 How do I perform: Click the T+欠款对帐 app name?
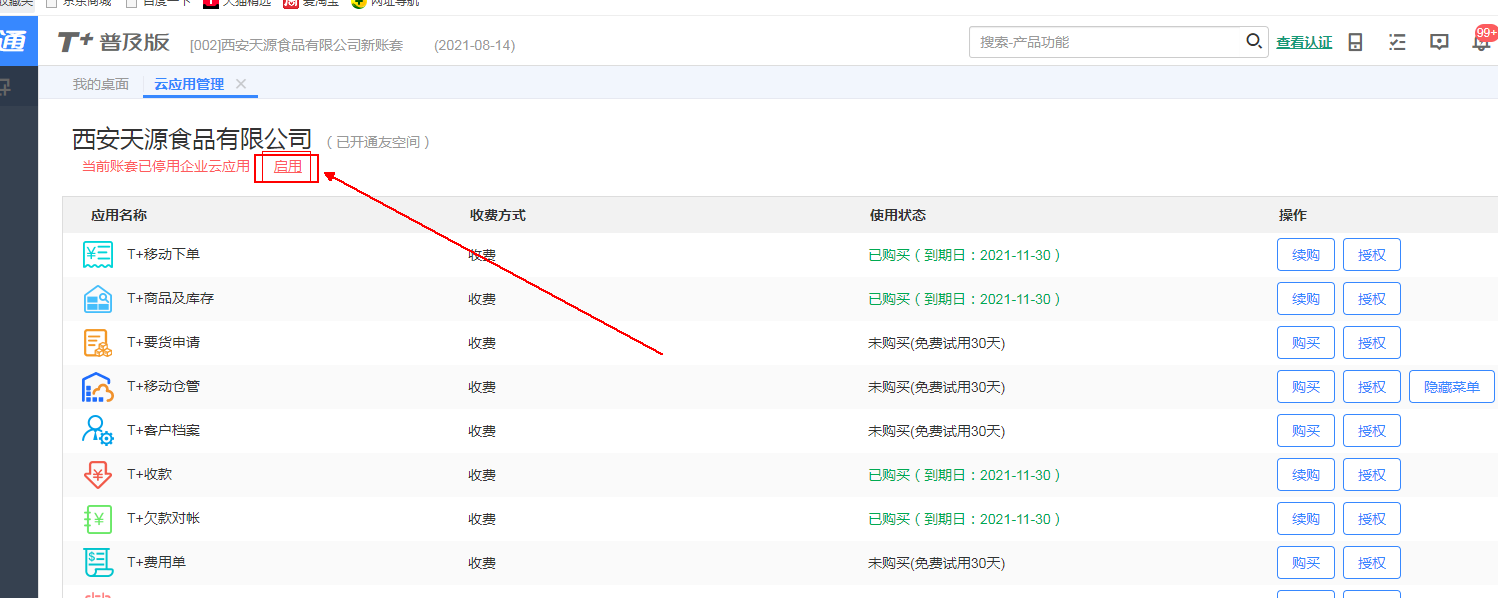163,518
